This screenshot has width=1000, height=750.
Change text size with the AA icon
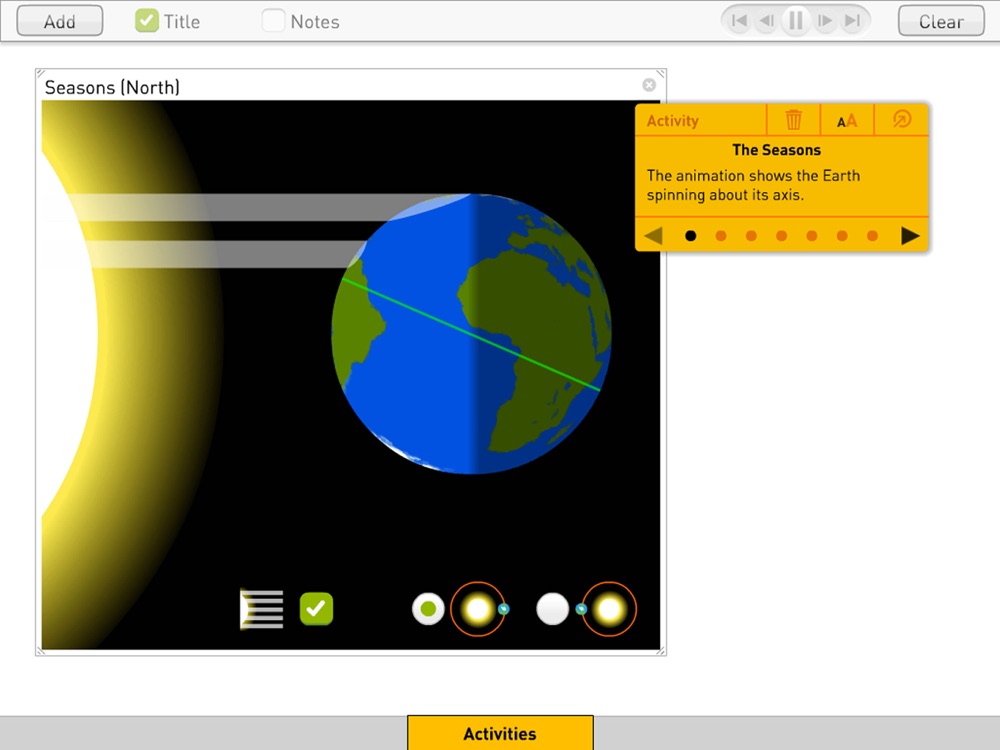[x=847, y=121]
